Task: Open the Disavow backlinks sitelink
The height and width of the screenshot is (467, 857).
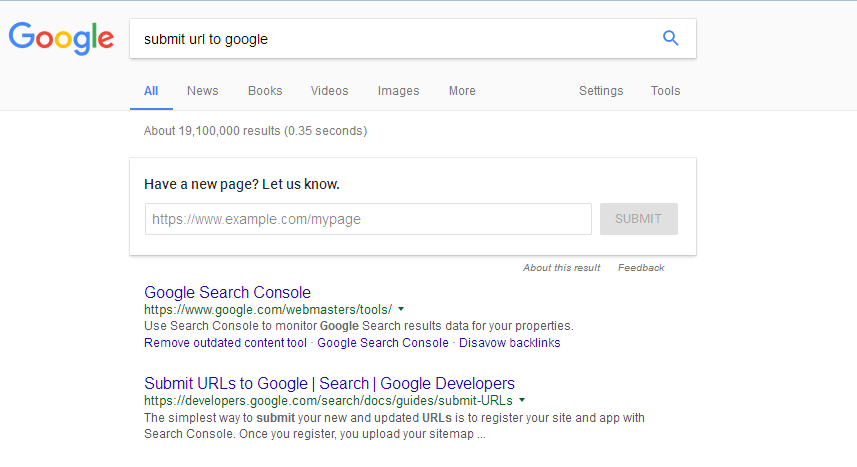Action: (509, 343)
